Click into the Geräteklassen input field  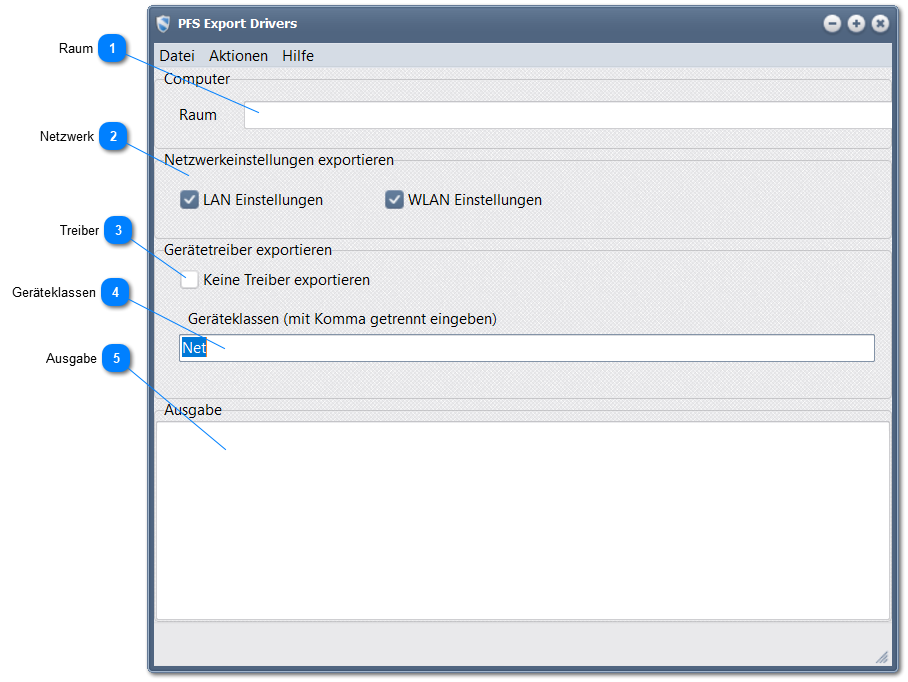pos(526,348)
